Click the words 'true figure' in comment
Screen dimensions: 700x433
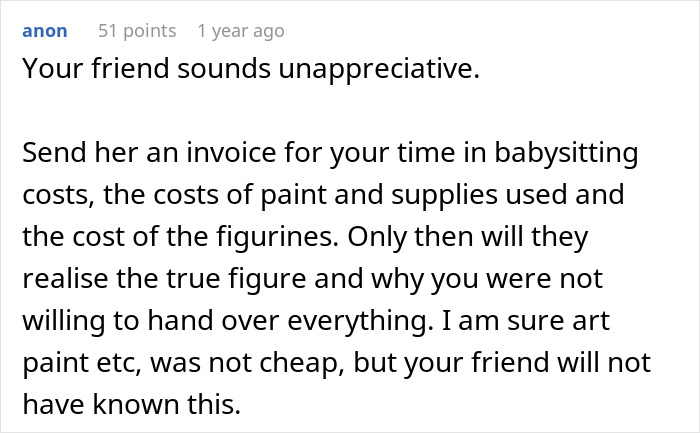pos(245,281)
